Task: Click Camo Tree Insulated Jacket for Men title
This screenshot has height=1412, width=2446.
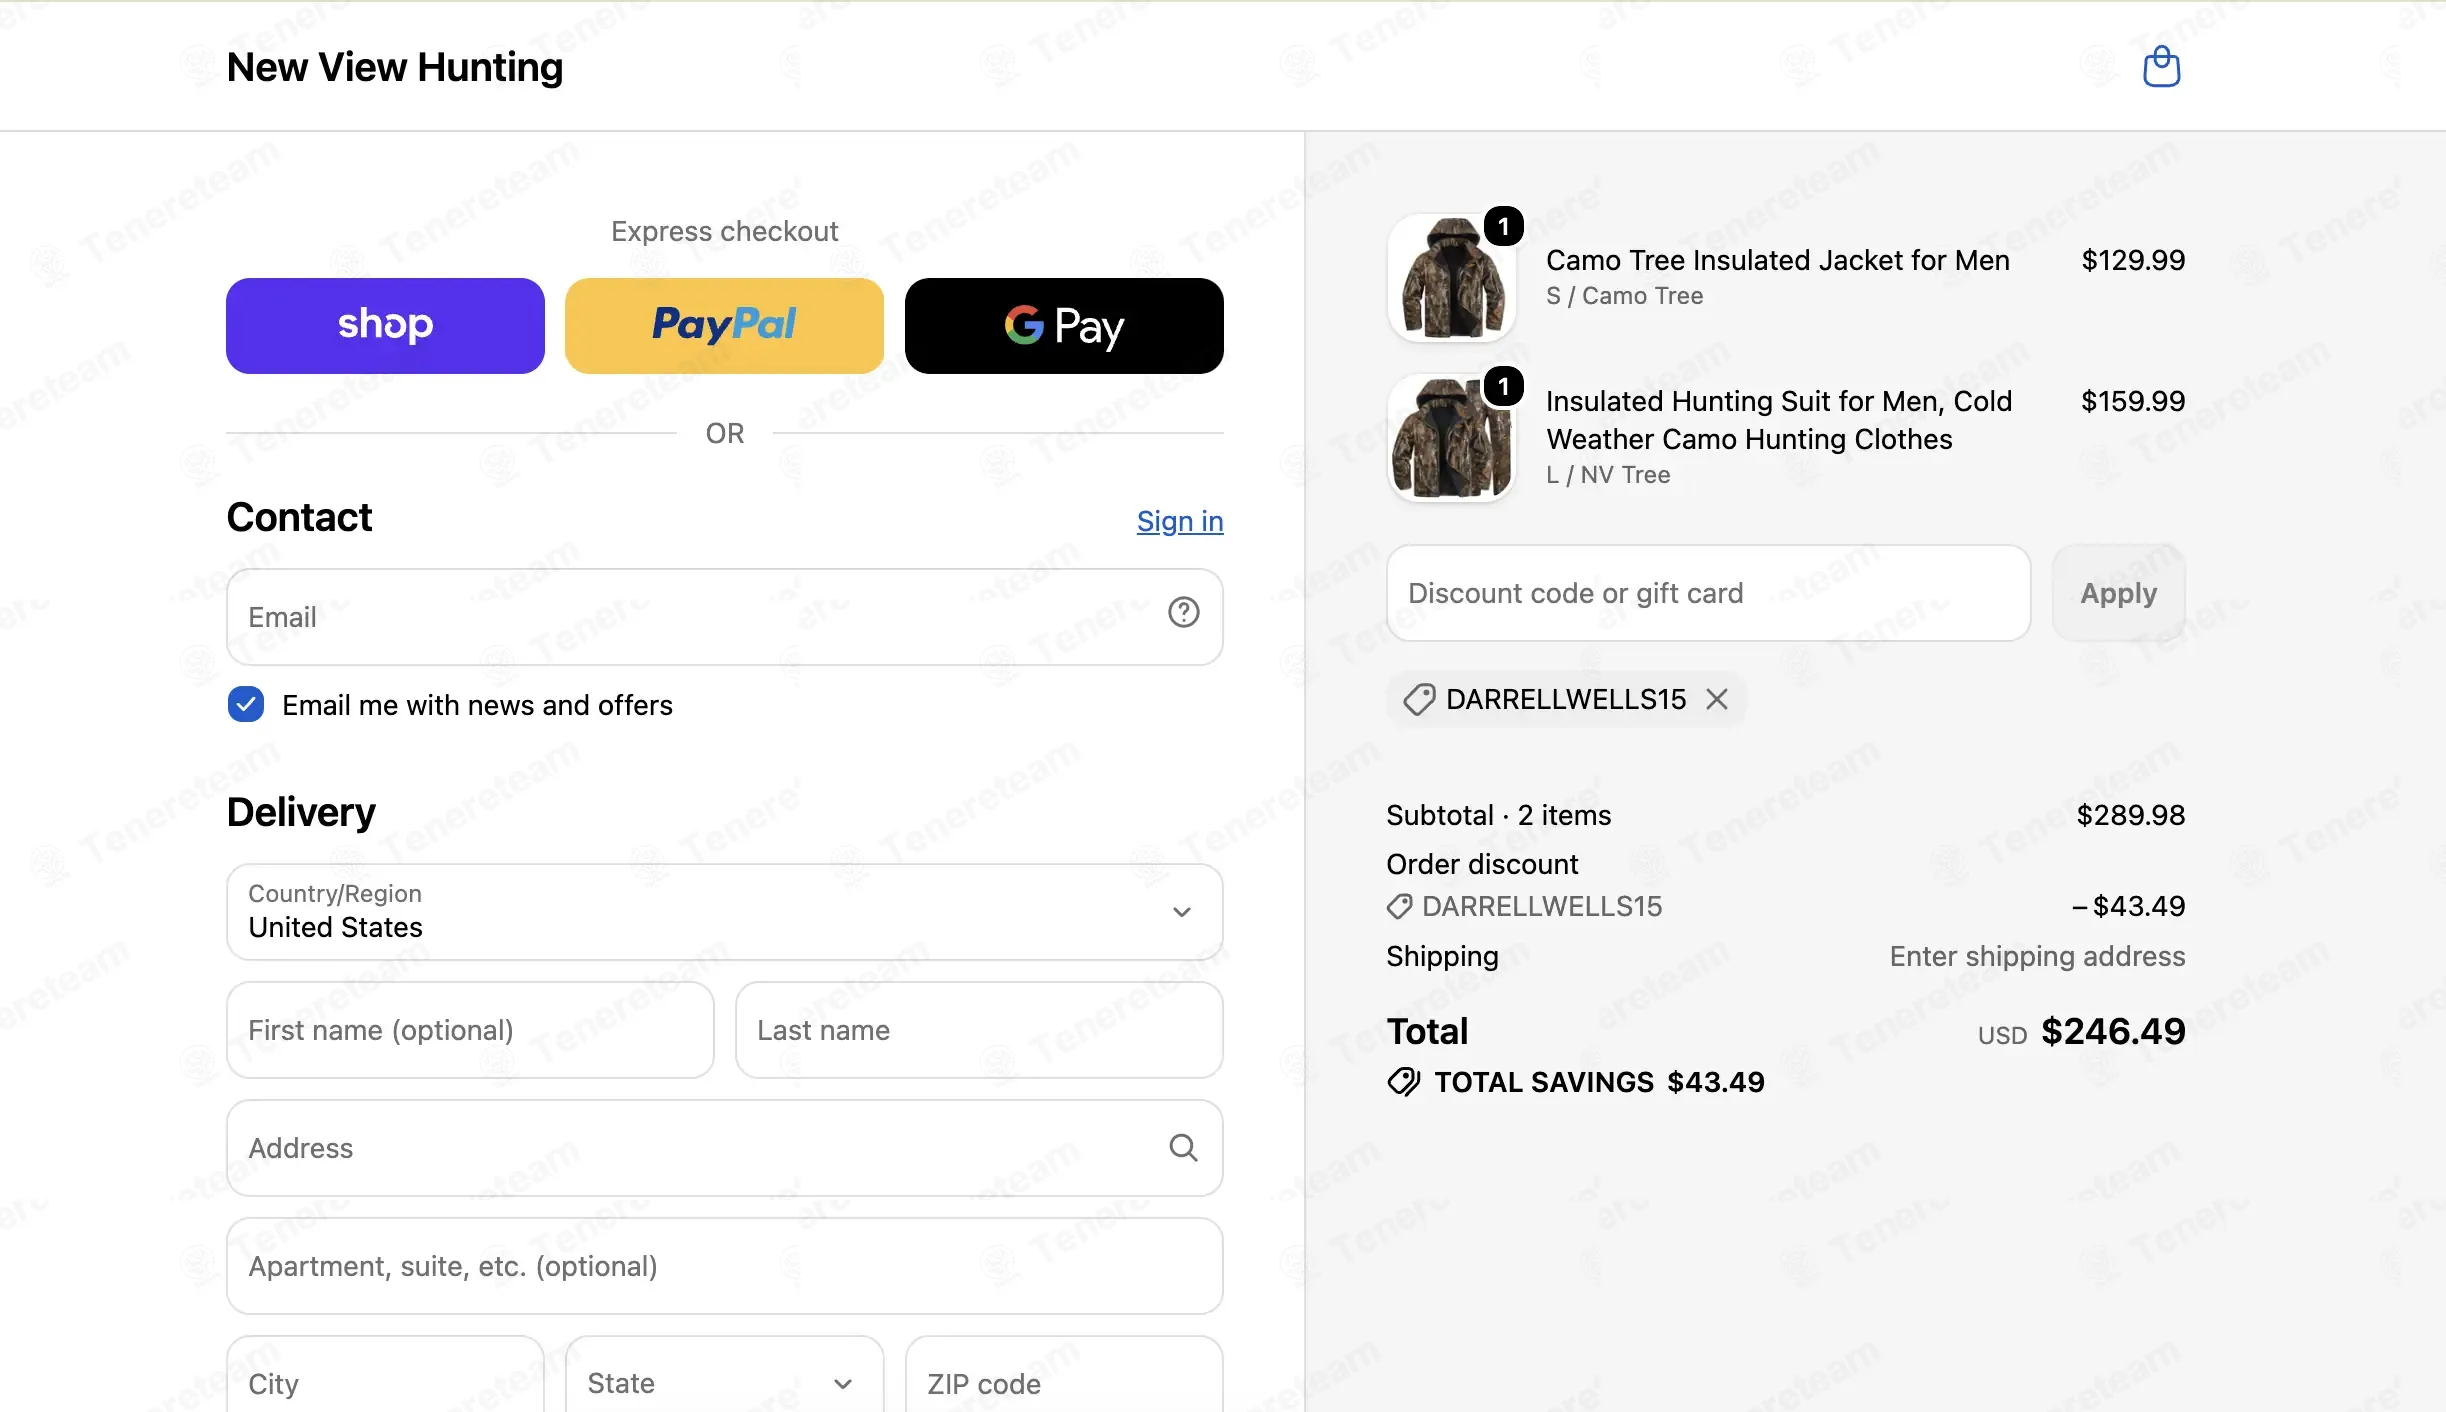Action: point(1777,260)
